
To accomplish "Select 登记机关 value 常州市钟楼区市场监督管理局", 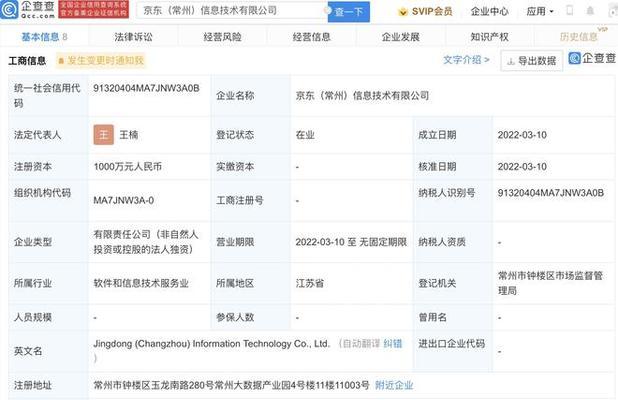I will (551, 283).
